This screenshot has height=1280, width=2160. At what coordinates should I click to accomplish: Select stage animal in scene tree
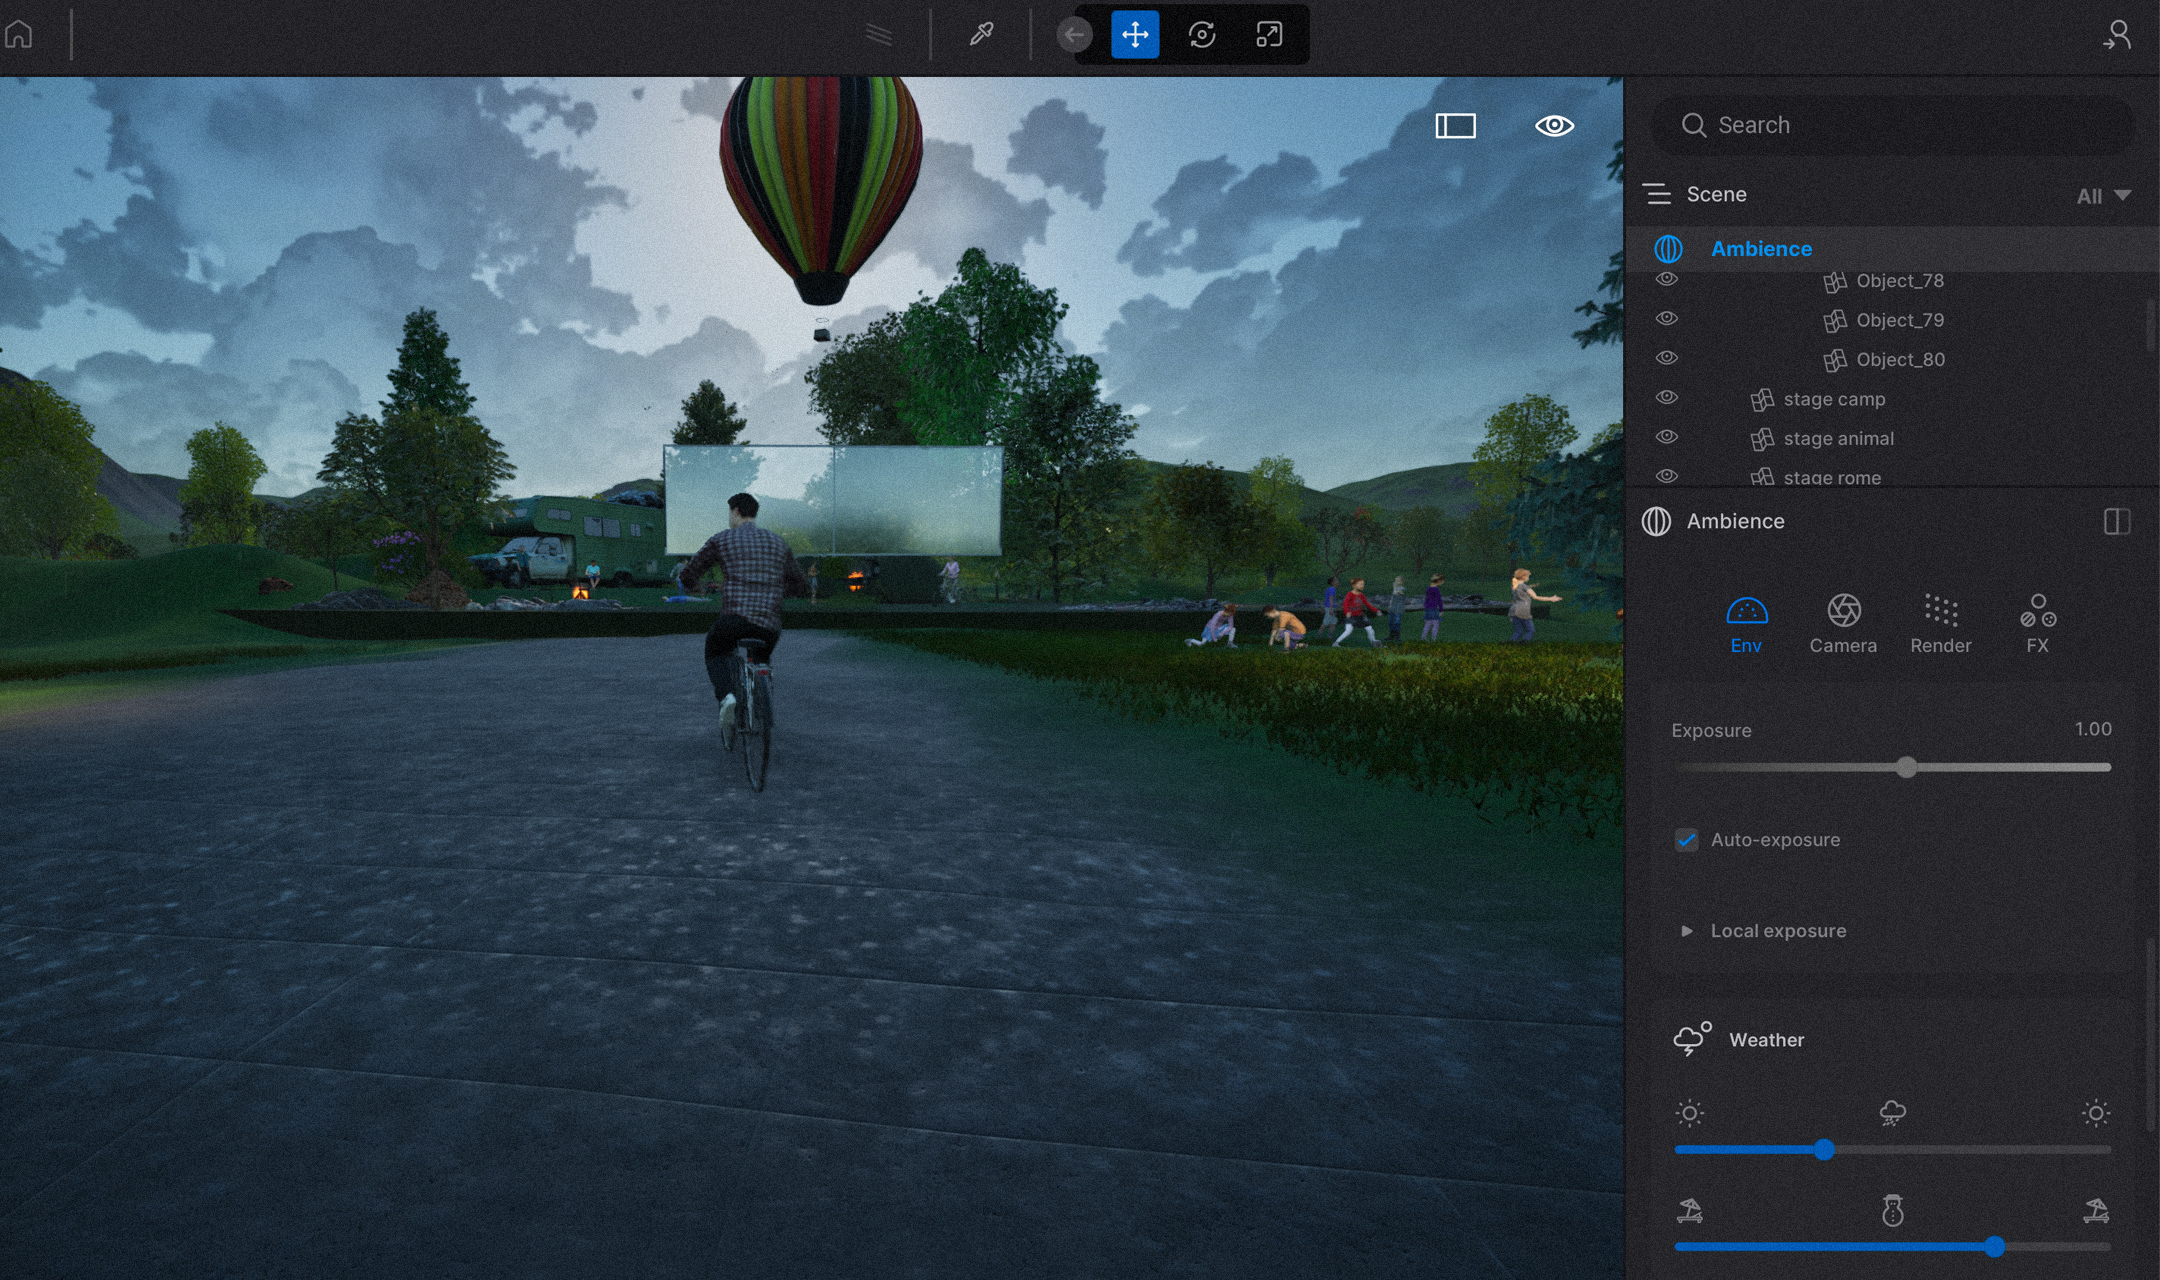click(x=1838, y=438)
